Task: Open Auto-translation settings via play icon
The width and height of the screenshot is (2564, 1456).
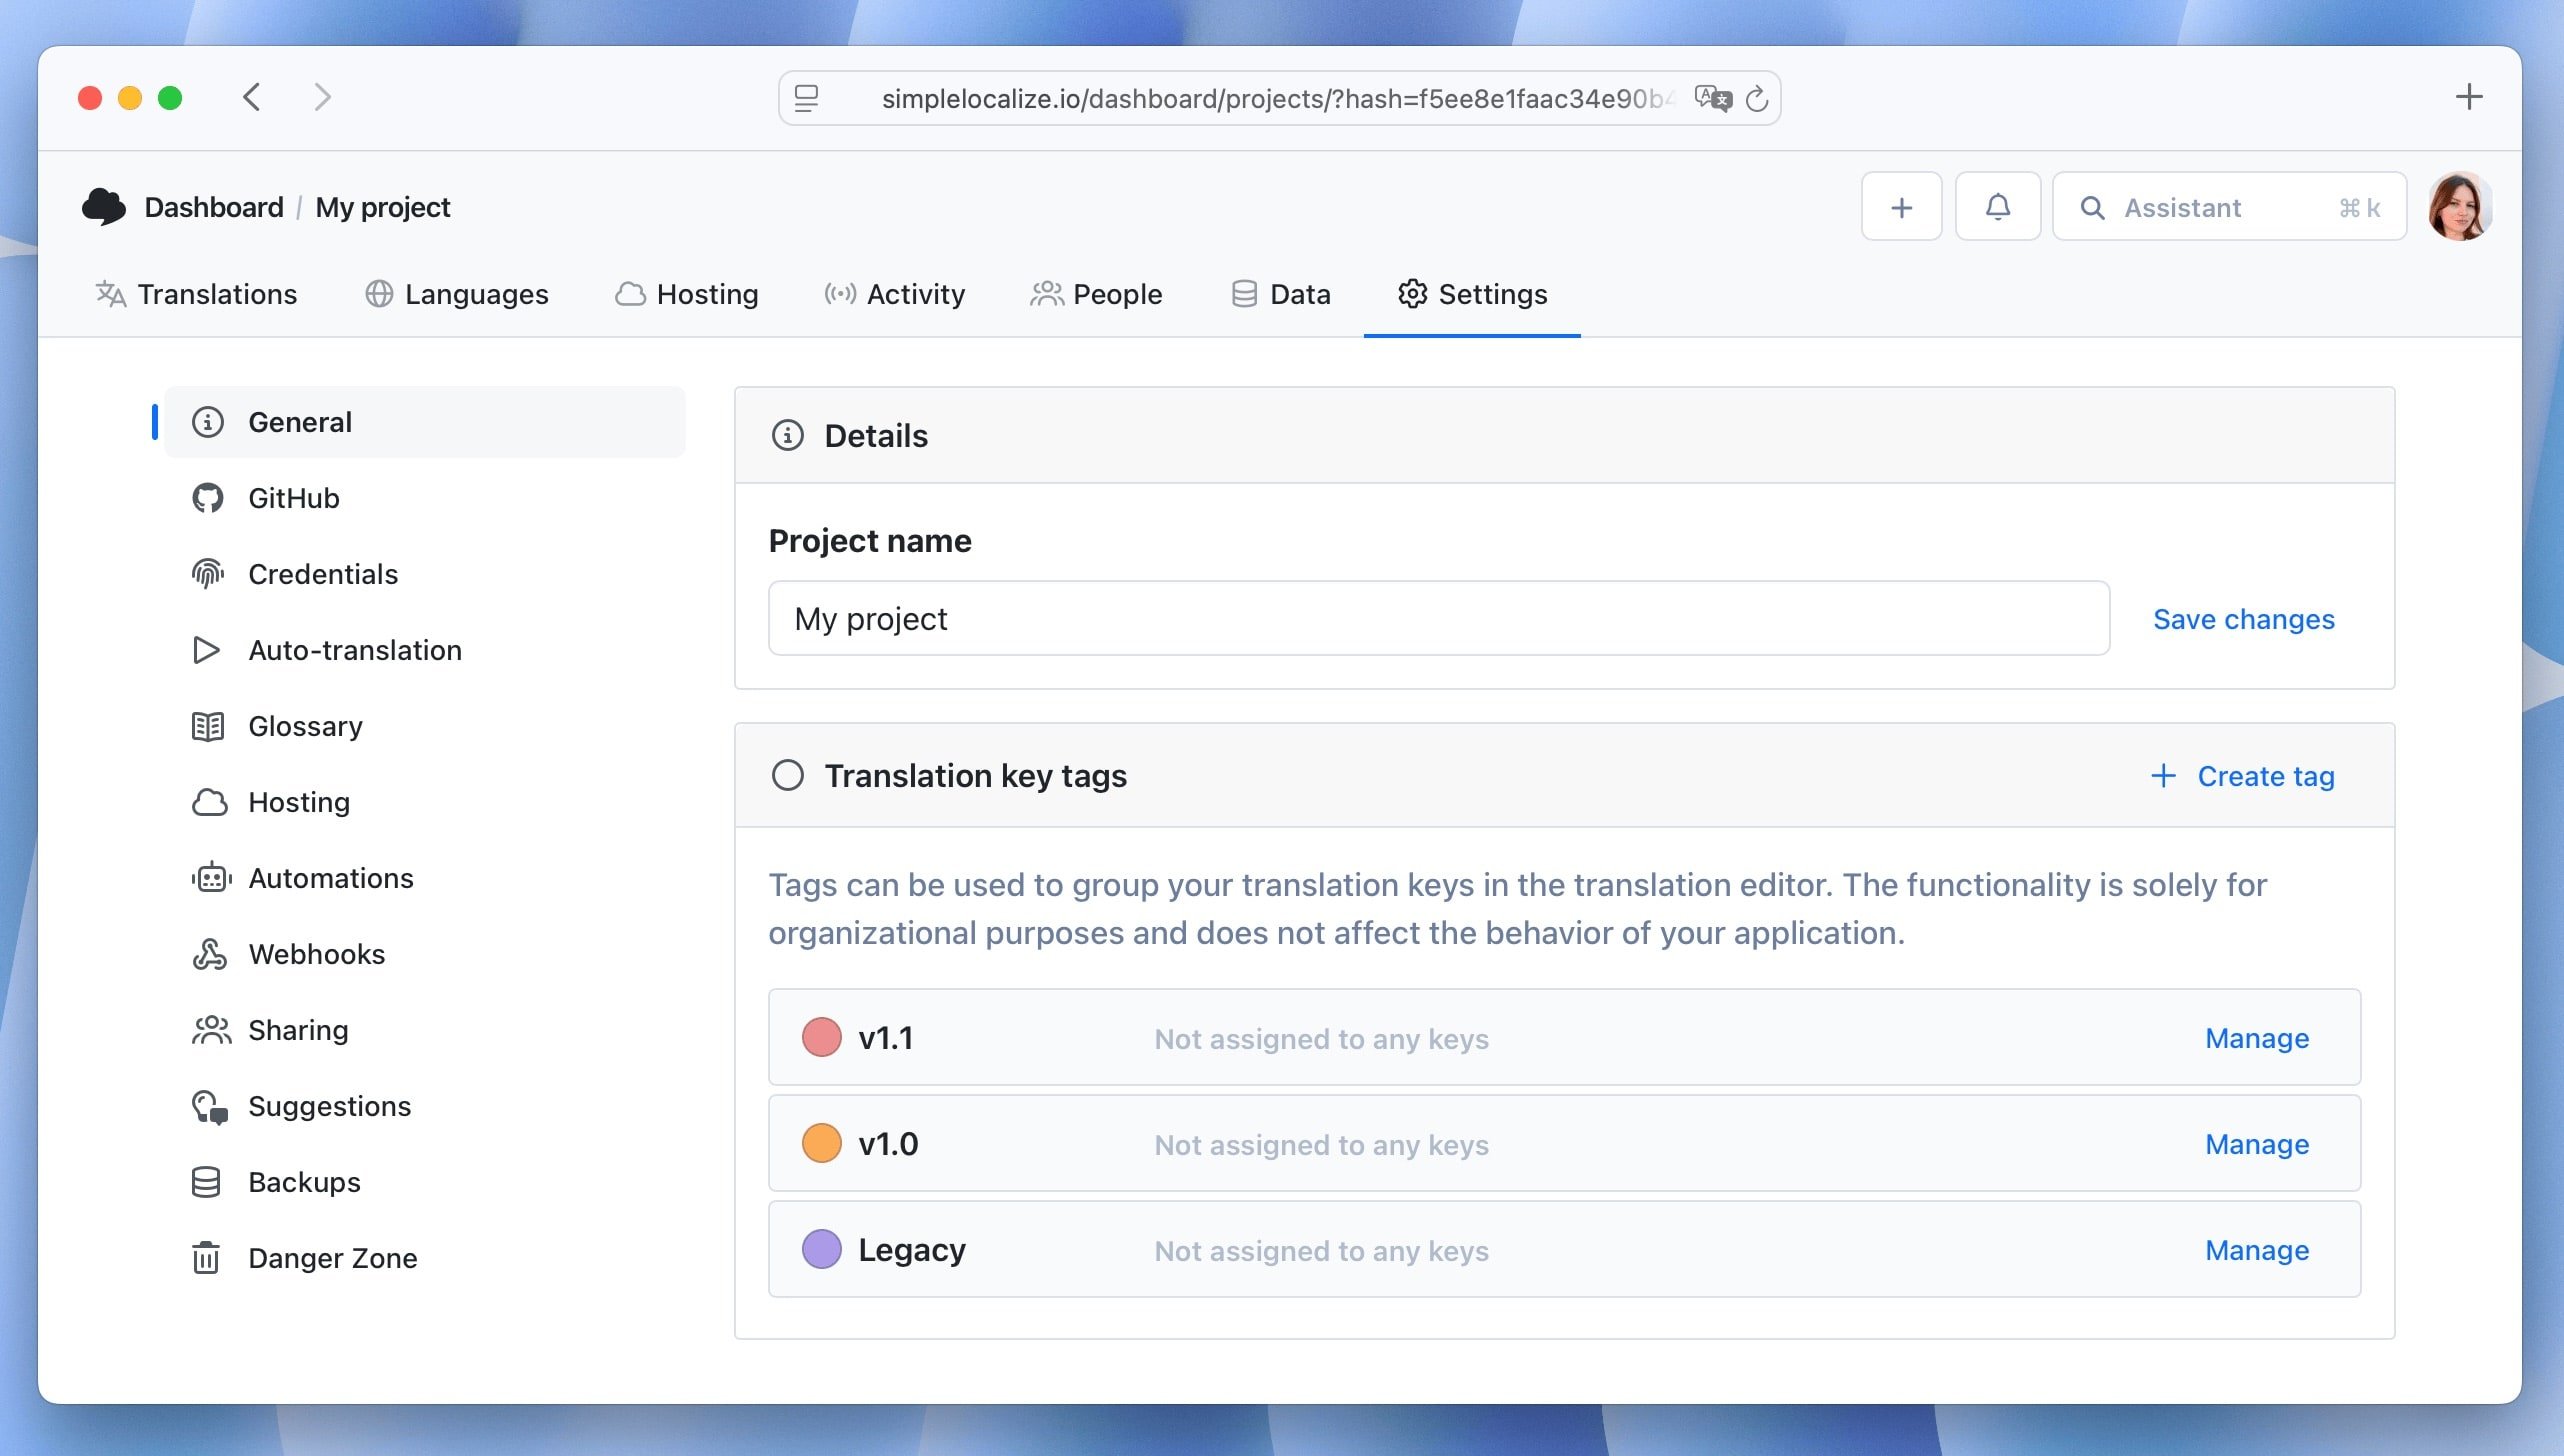Action: 208,650
